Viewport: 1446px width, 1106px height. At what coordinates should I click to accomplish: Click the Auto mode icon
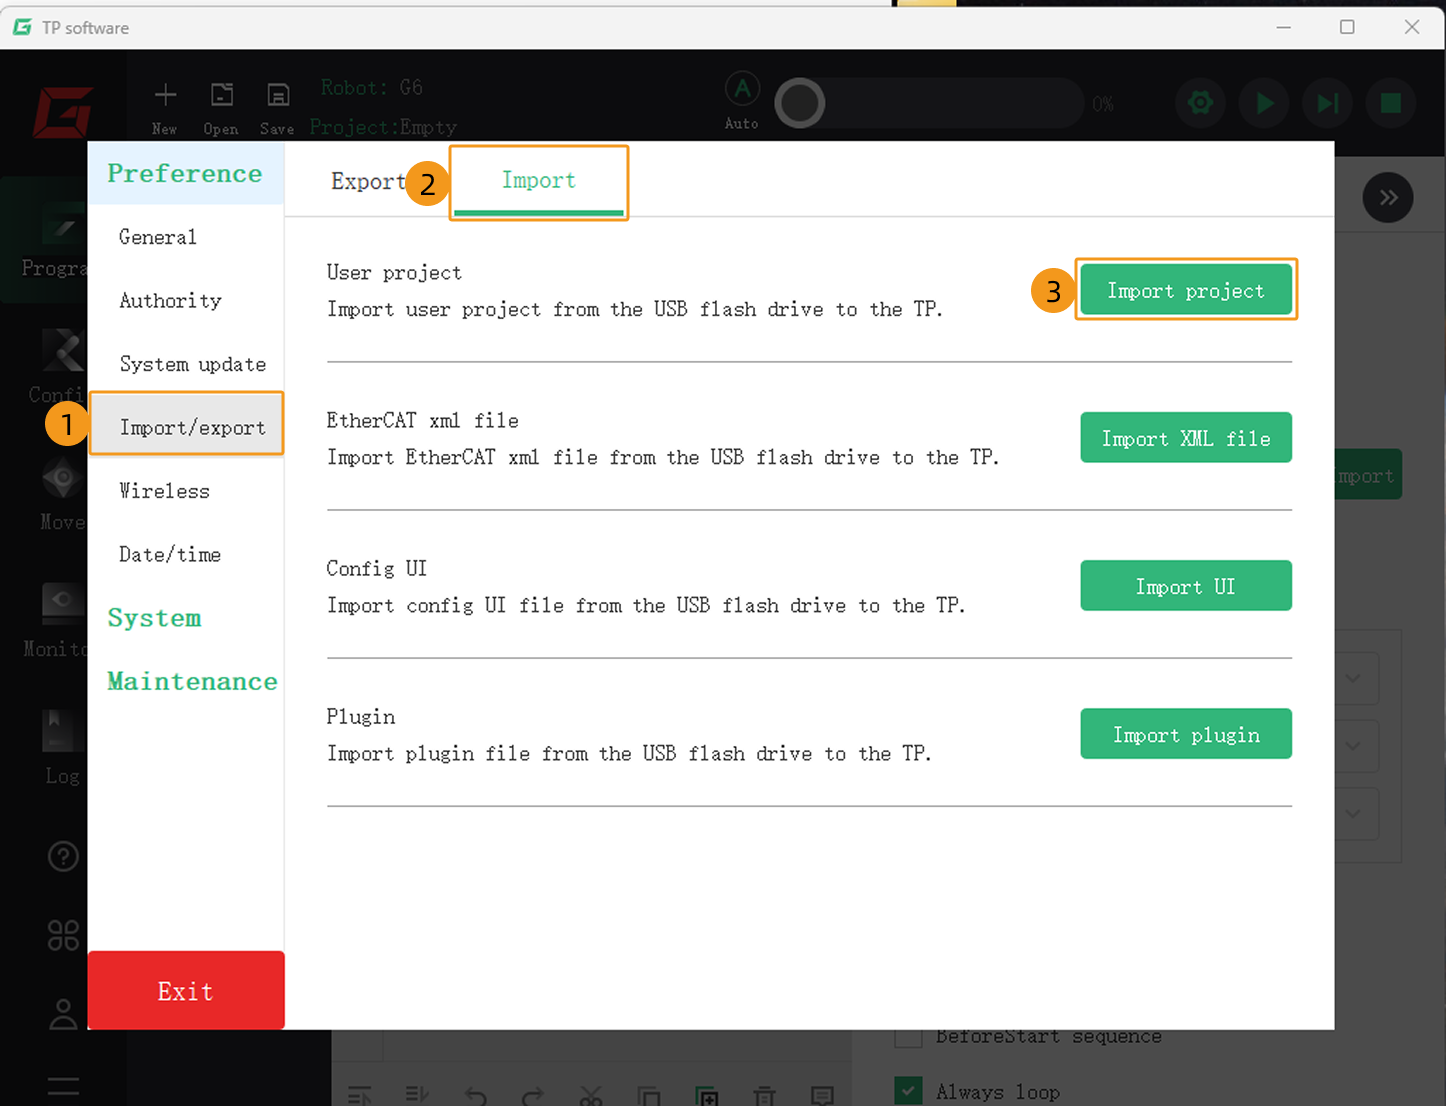point(742,89)
